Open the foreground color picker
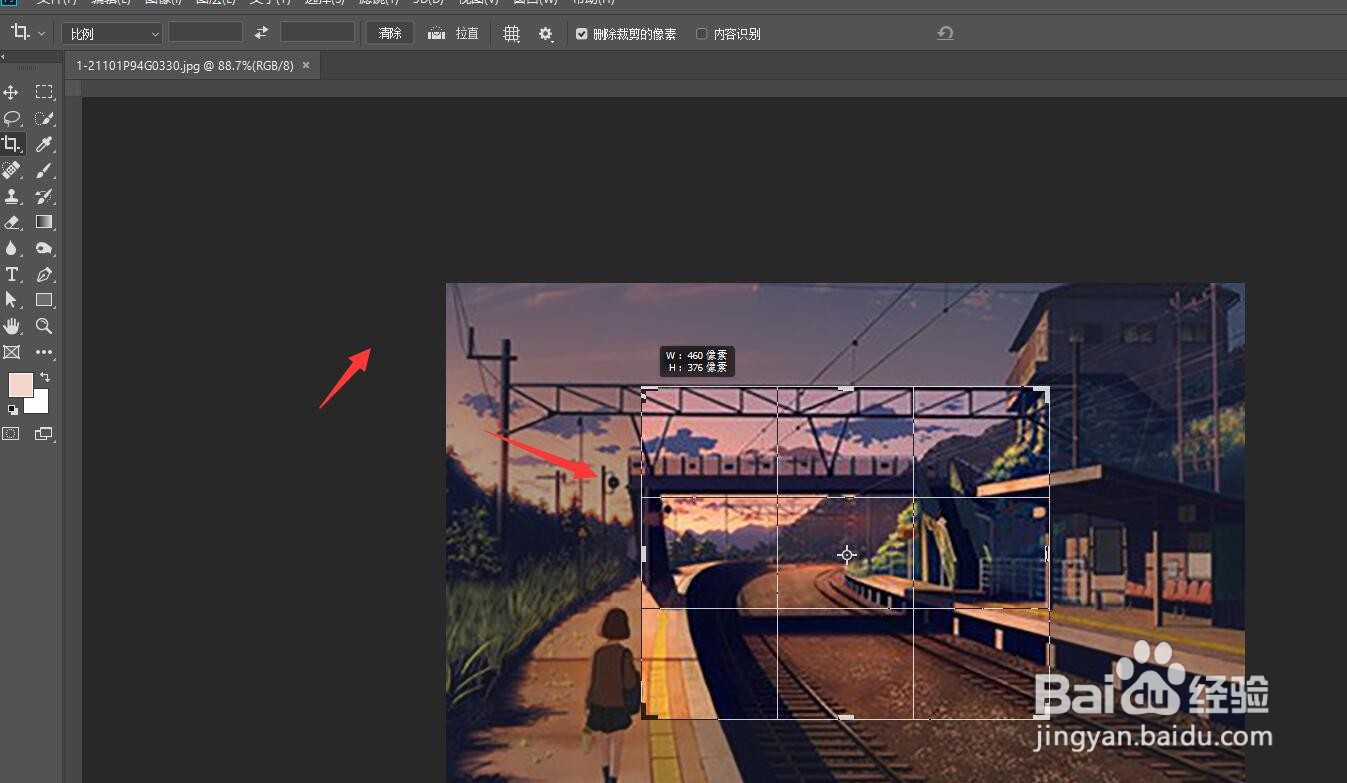The width and height of the screenshot is (1347, 783). (19, 384)
